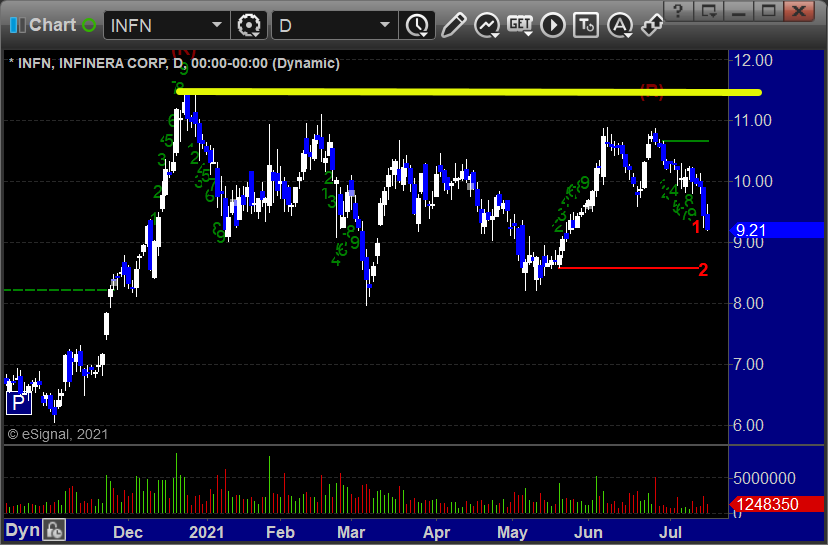Click the Mar label on time axis

(x=351, y=532)
